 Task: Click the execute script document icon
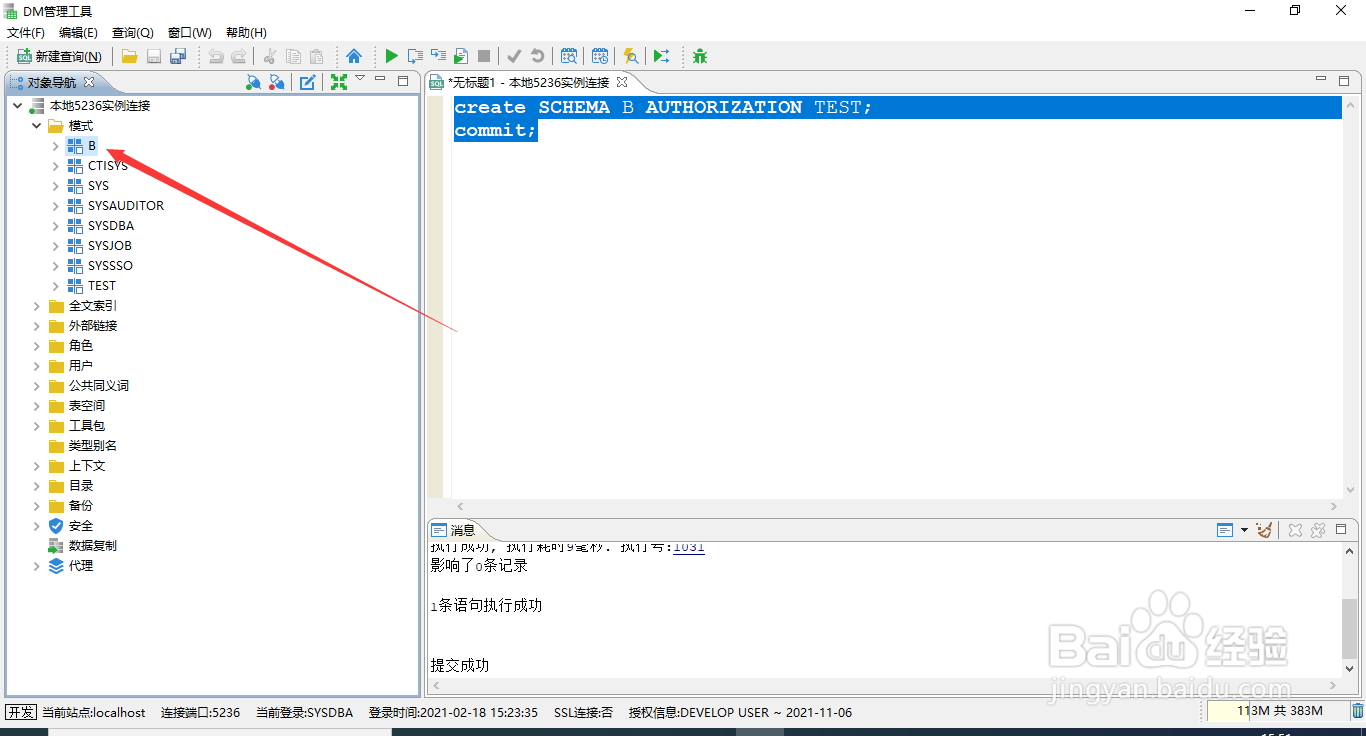[x=461, y=57]
